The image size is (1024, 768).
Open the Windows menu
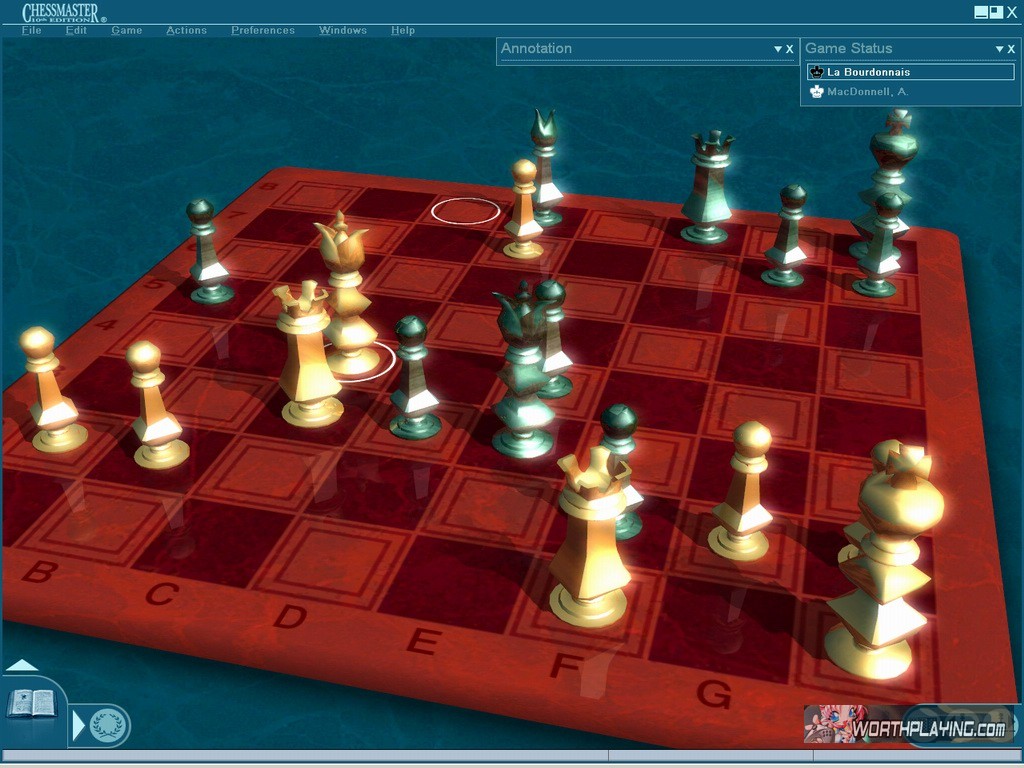(x=343, y=30)
